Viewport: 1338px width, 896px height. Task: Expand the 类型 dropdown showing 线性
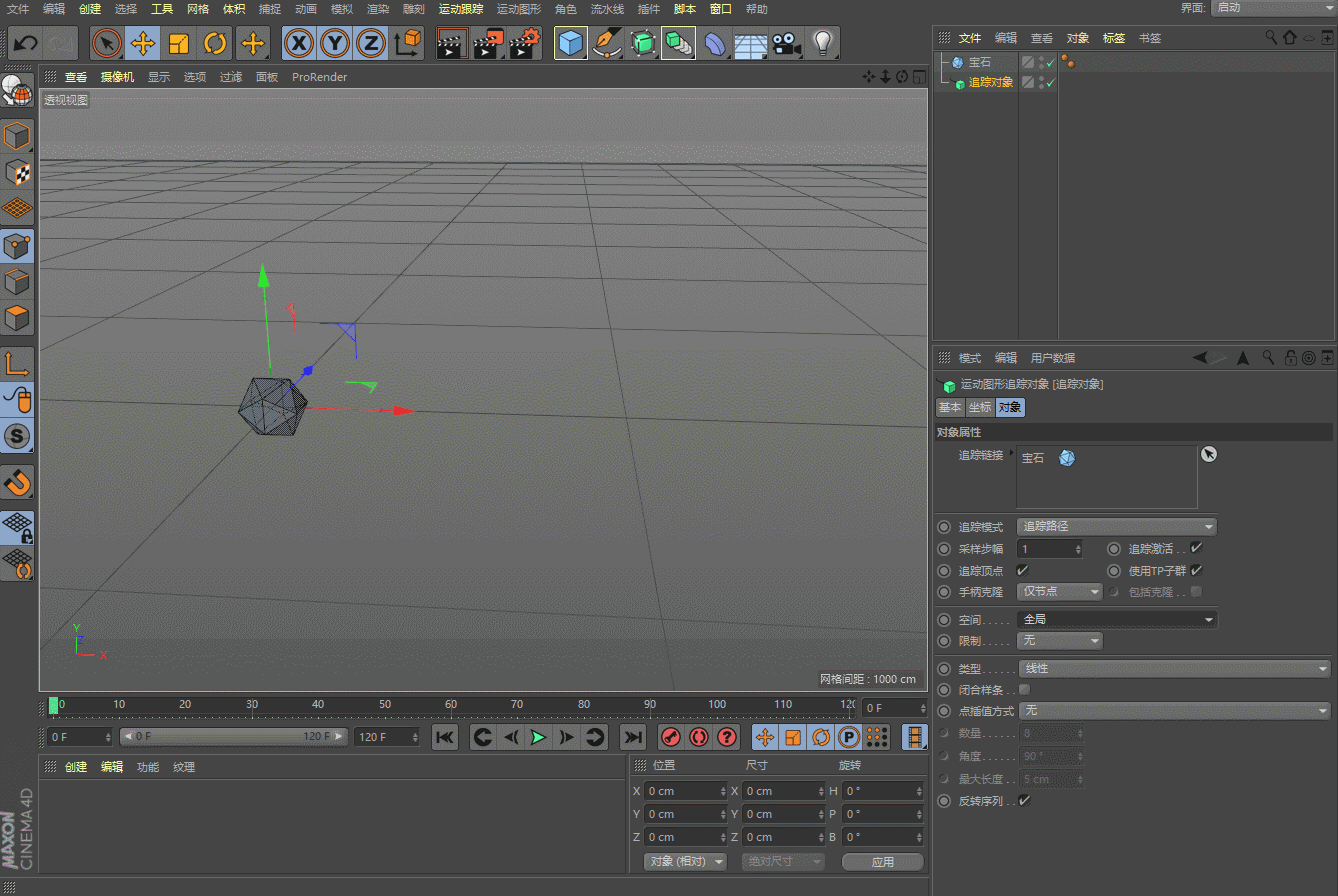1173,668
